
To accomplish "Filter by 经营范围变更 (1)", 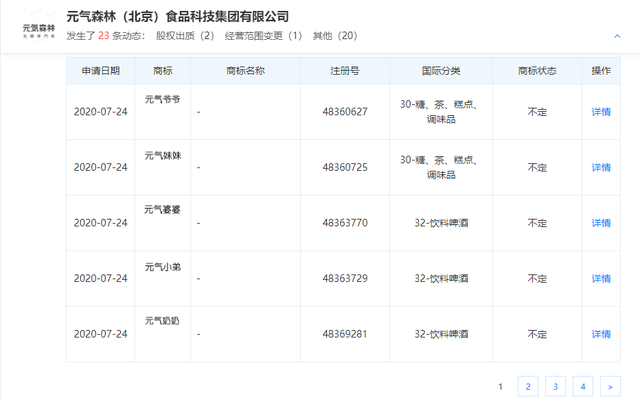I will pyautogui.click(x=263, y=36).
